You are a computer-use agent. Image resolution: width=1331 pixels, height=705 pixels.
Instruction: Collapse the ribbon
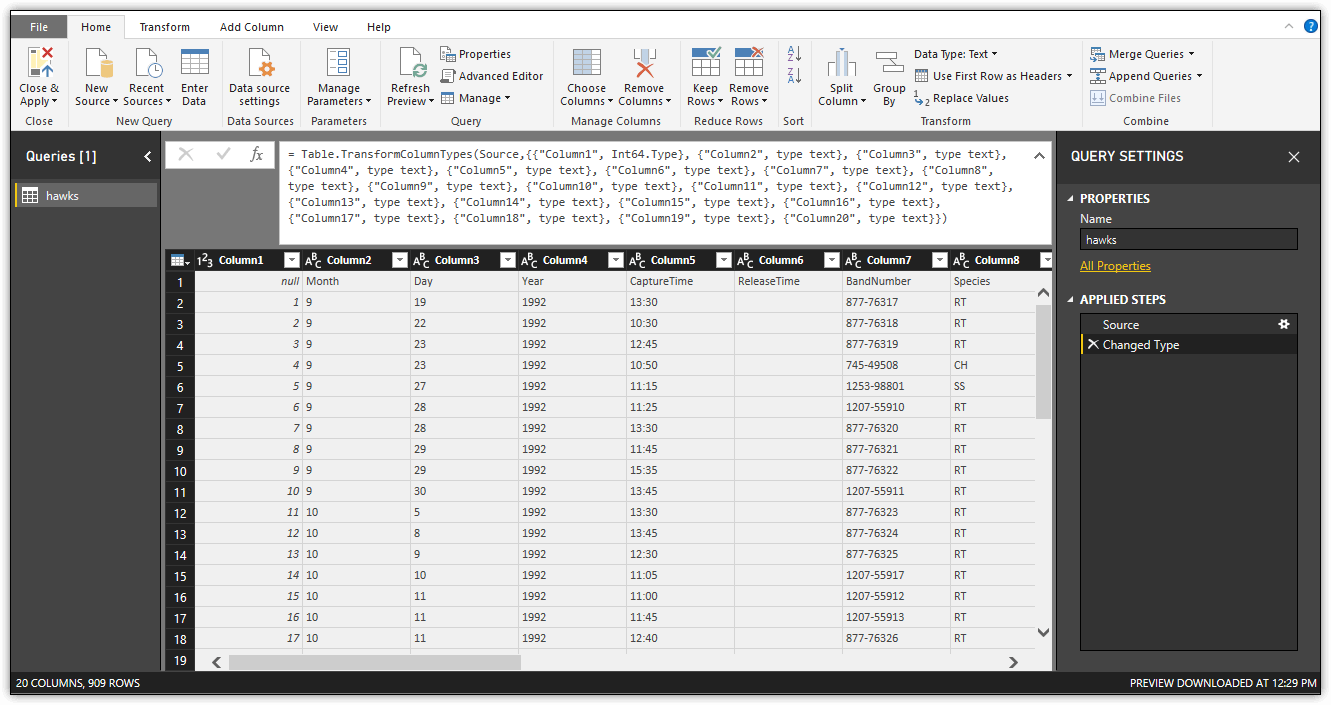[1289, 26]
